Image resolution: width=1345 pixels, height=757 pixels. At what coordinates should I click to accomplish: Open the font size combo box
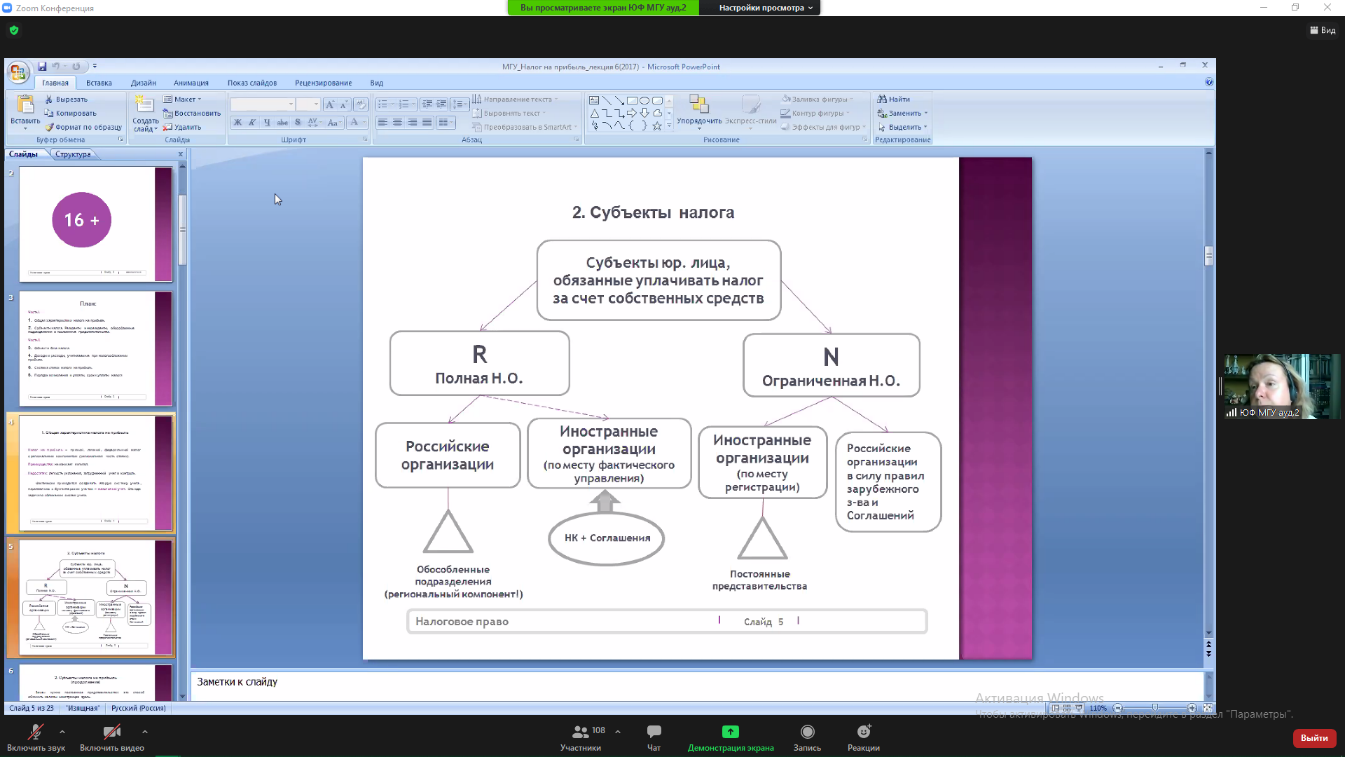coord(309,104)
